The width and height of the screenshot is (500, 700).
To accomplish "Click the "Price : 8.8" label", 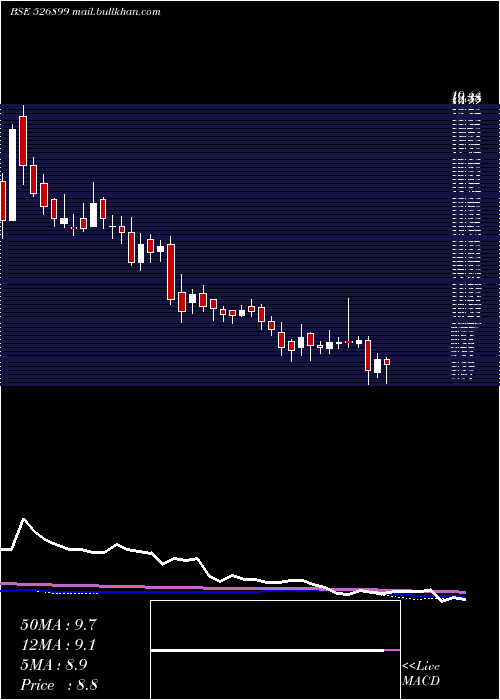I will [x=59, y=685].
